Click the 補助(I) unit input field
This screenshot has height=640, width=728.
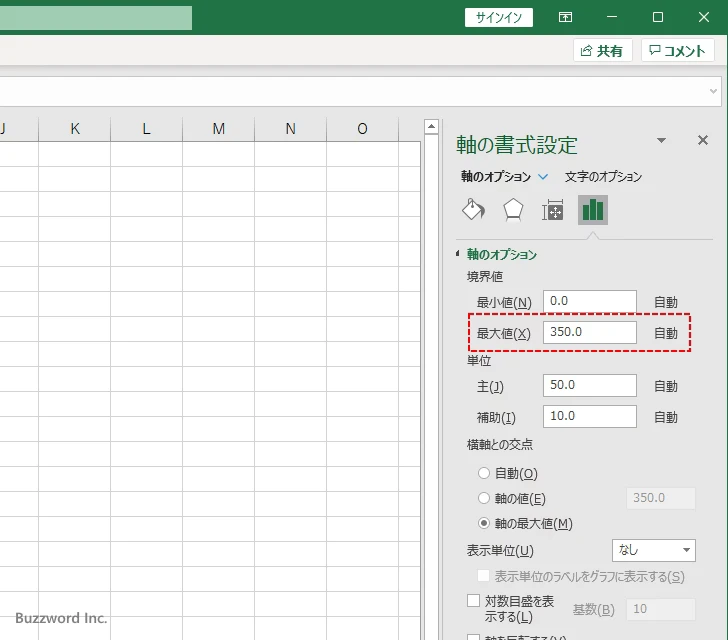(590, 416)
